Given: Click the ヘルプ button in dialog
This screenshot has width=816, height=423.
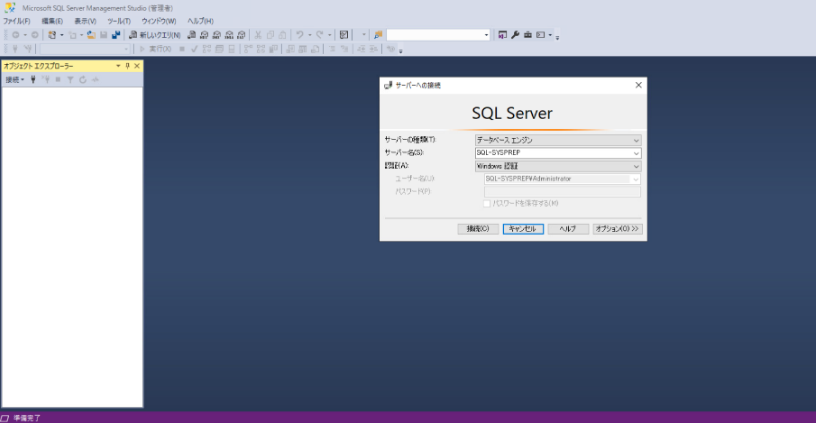Looking at the screenshot, I should pos(568,229).
